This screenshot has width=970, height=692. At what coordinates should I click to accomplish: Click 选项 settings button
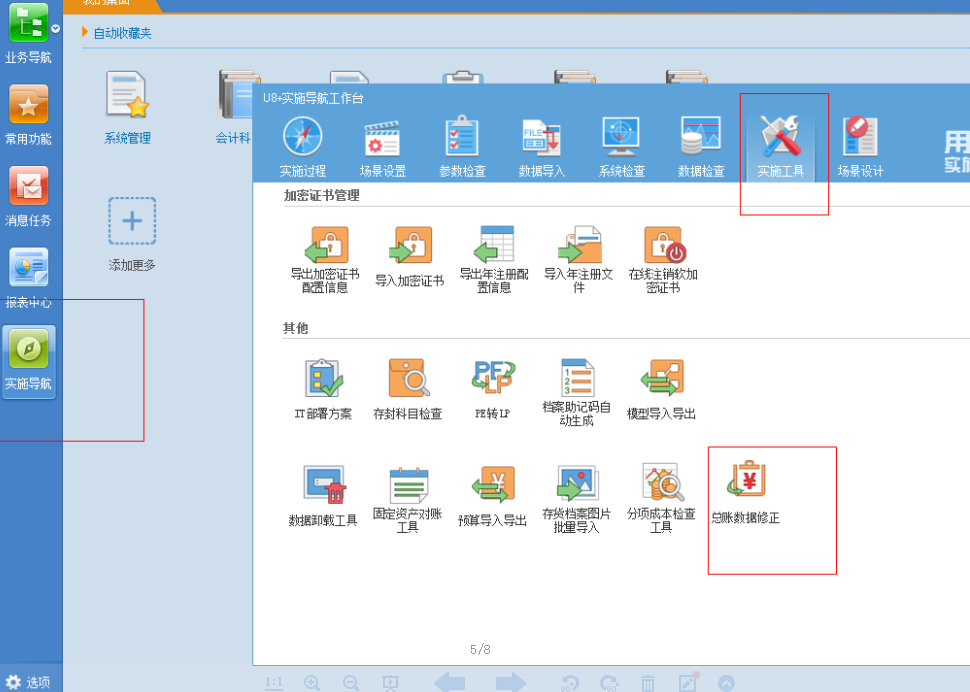pos(28,682)
